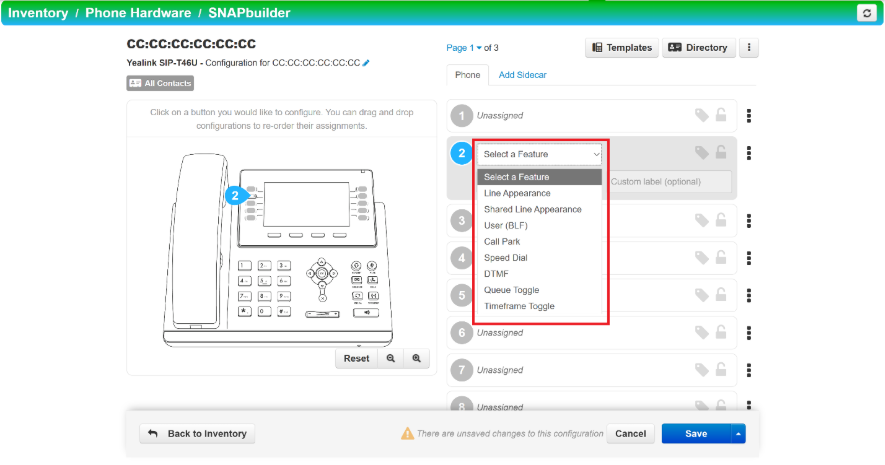
Task: Select the number 3 button circle
Action: click(x=462, y=221)
